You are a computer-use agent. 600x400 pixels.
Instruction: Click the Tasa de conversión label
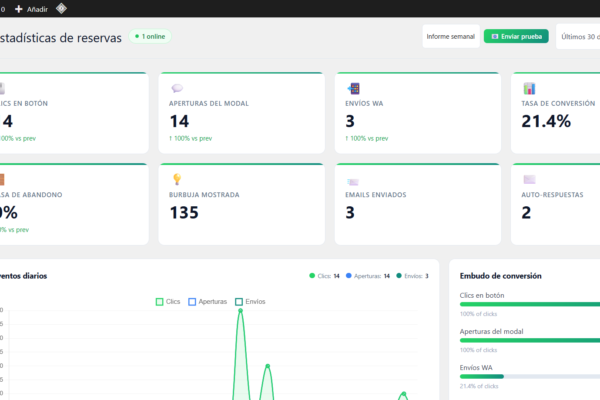pyautogui.click(x=558, y=103)
